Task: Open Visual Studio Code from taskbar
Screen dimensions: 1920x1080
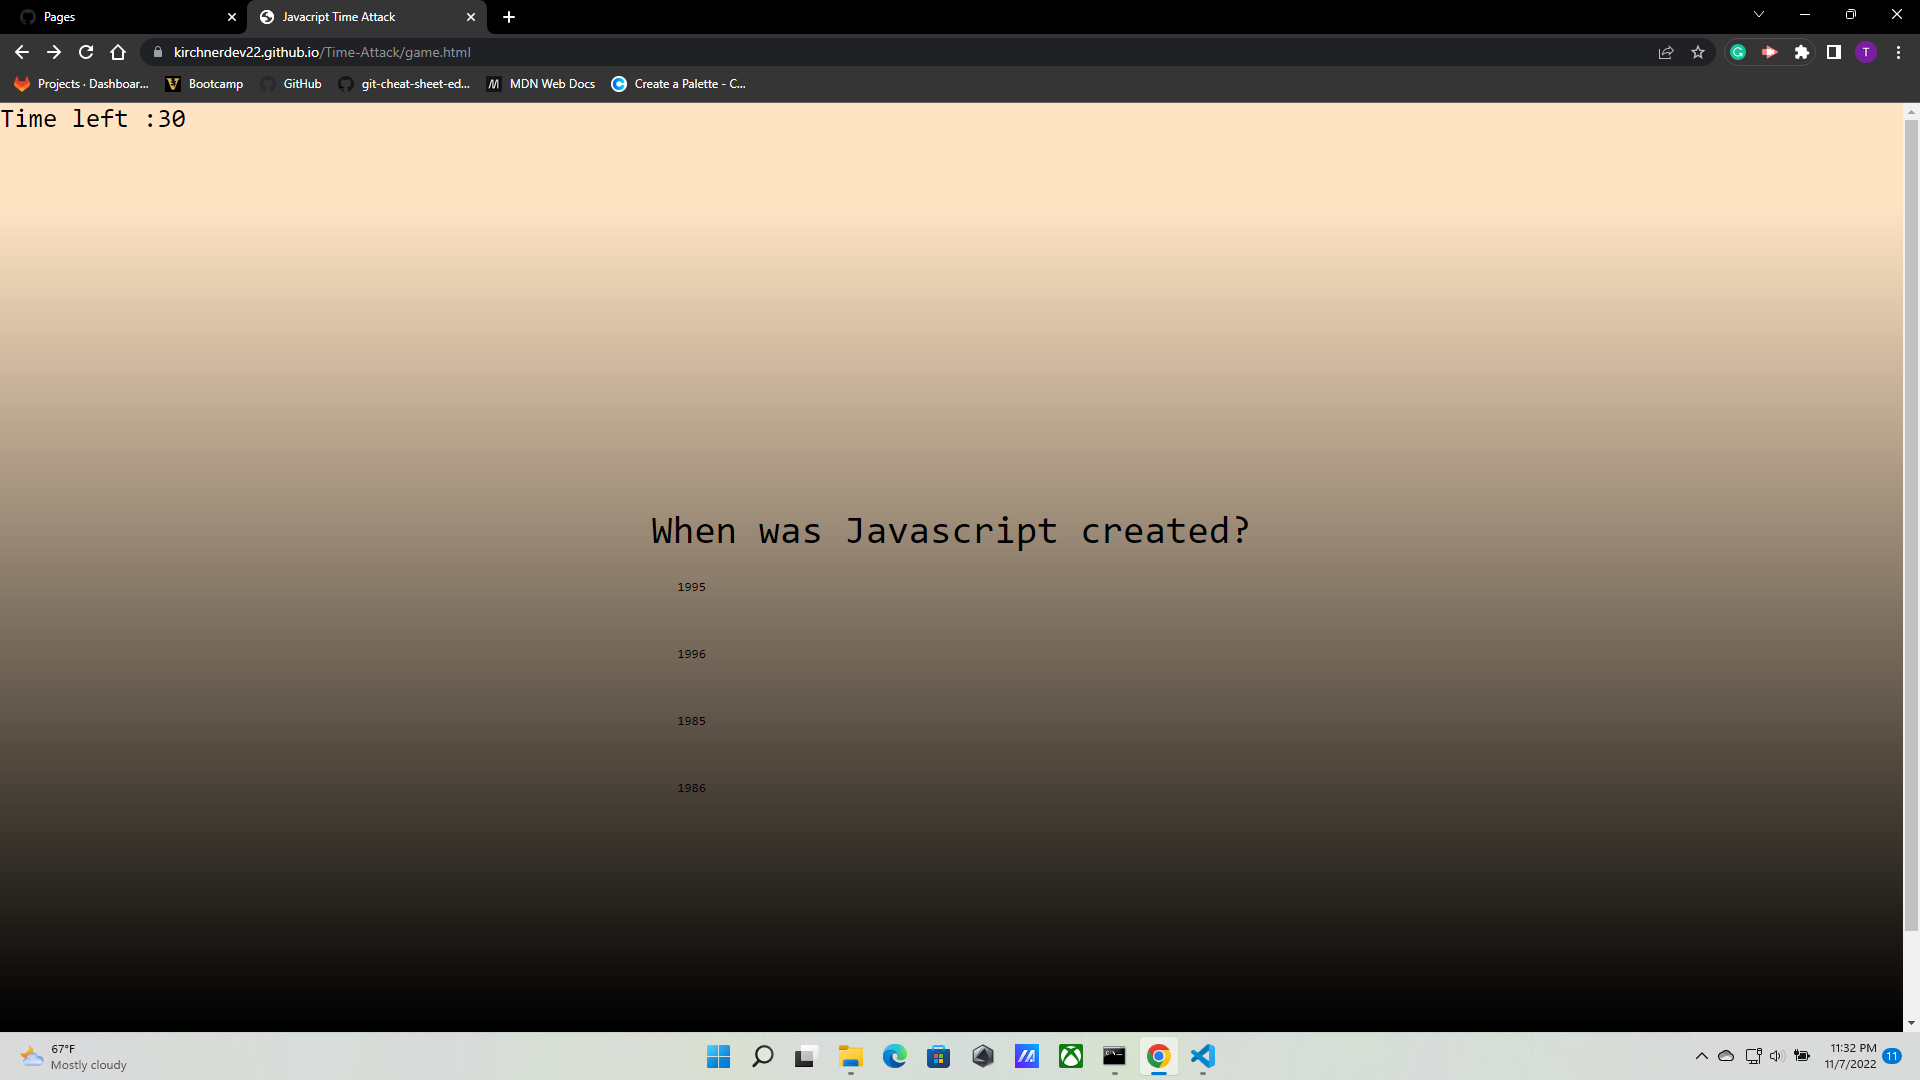Action: tap(1203, 1056)
